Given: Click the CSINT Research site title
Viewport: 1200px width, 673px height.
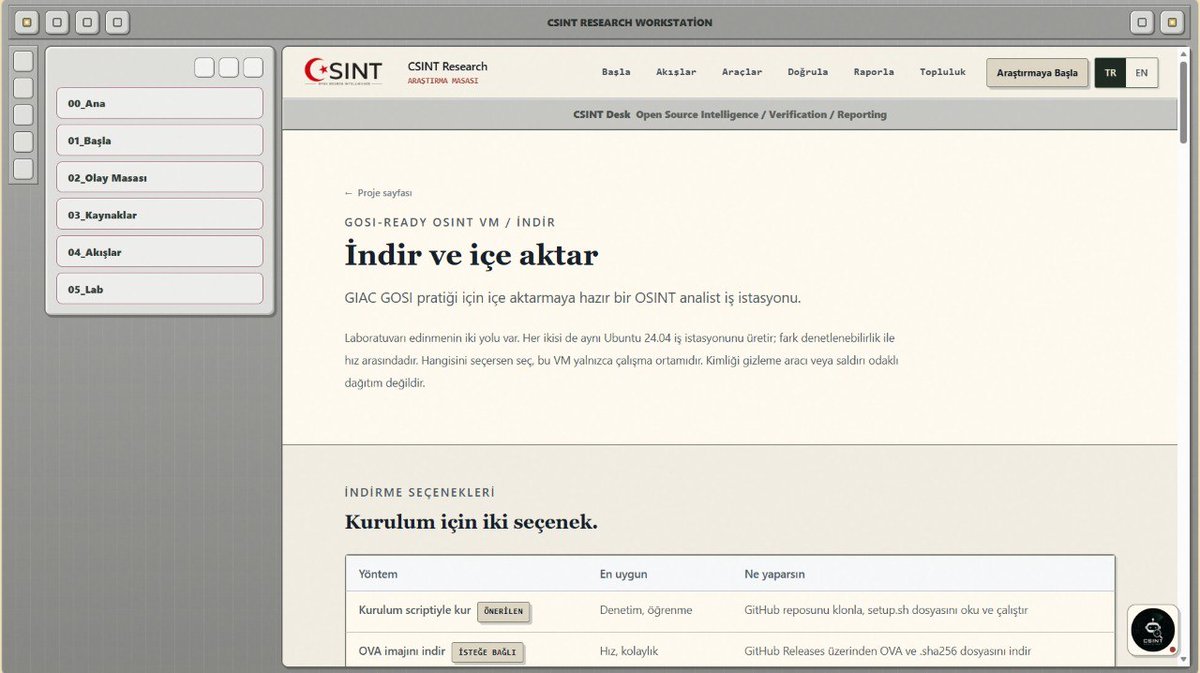Looking at the screenshot, I should click(x=447, y=66).
